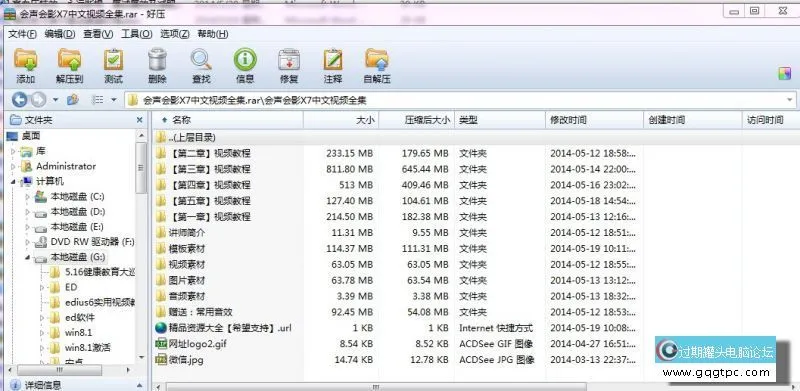The width and height of the screenshot is (800, 391).
Task: Click the 微信.jpg file icon
Action: pos(161,359)
